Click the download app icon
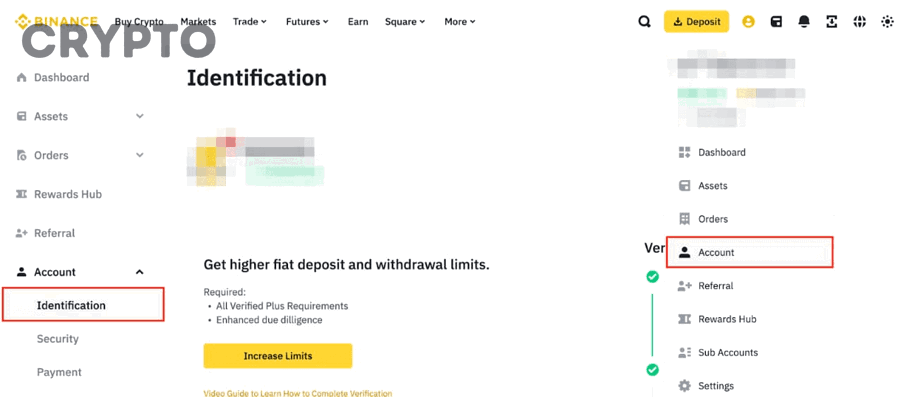 click(x=832, y=22)
